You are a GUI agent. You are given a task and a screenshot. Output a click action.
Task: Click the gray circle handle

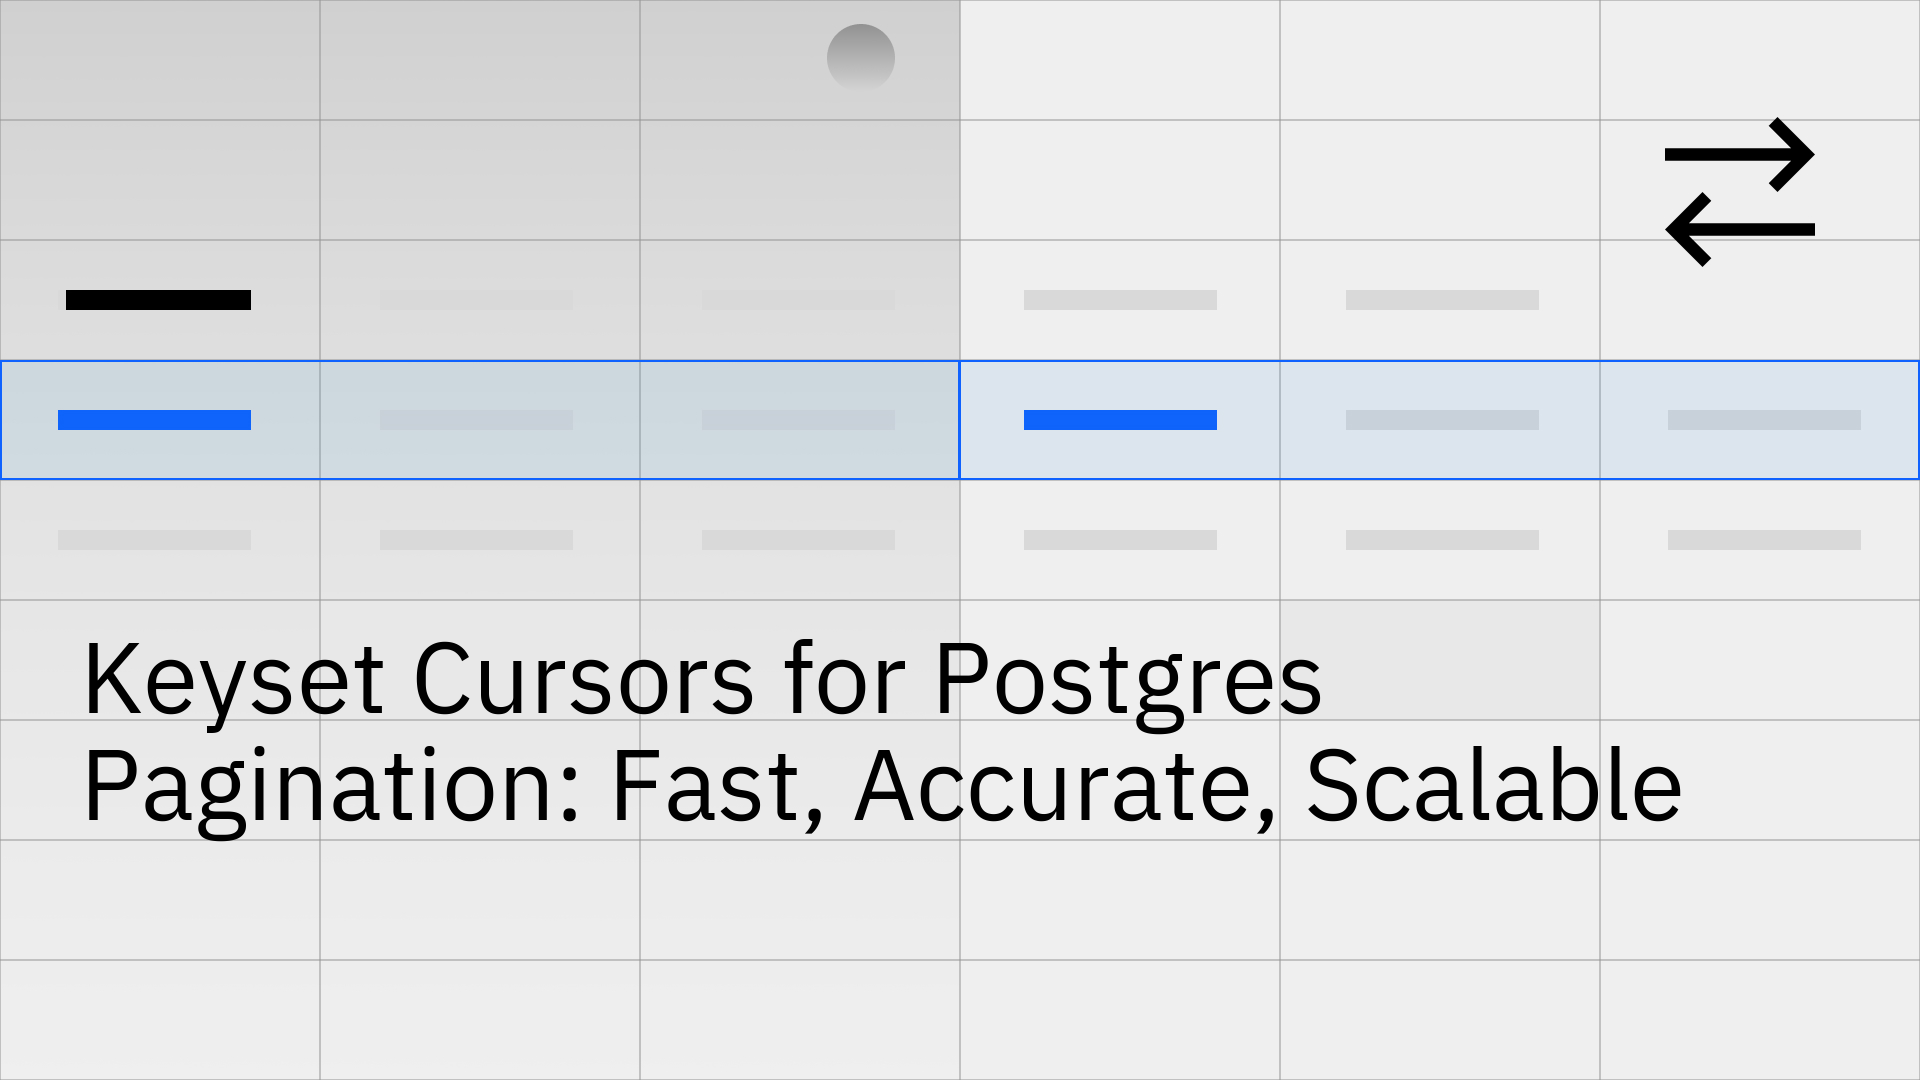(861, 57)
